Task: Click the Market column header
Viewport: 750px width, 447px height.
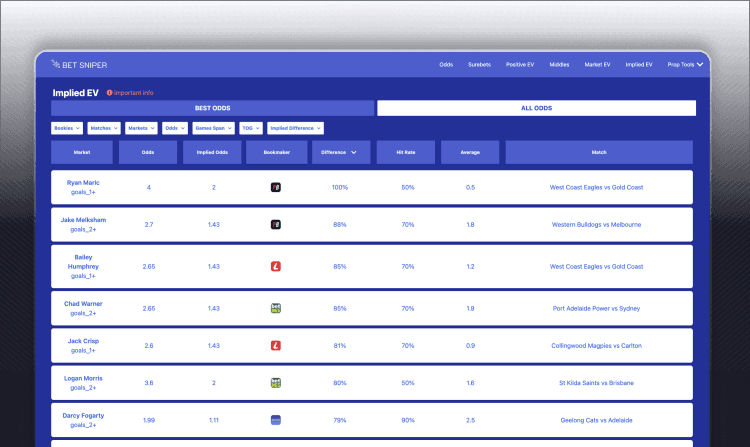Action: (x=82, y=152)
